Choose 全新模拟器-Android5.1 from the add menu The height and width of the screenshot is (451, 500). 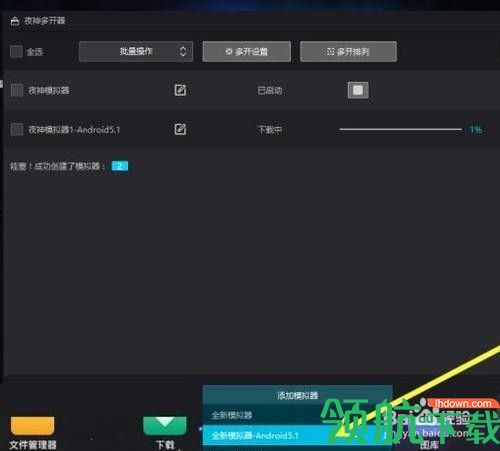click(x=297, y=435)
